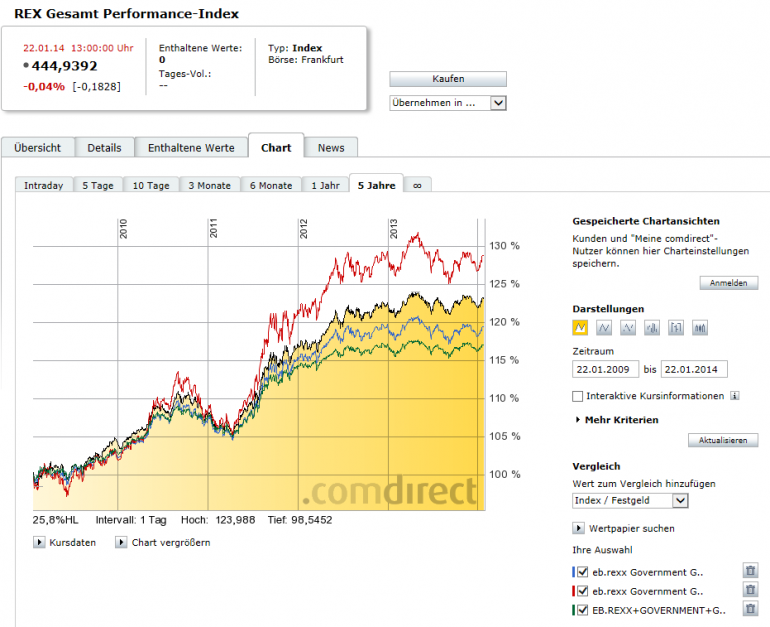This screenshot has height=627, width=770.
Task: Click the Anmelden button
Action: (729, 283)
